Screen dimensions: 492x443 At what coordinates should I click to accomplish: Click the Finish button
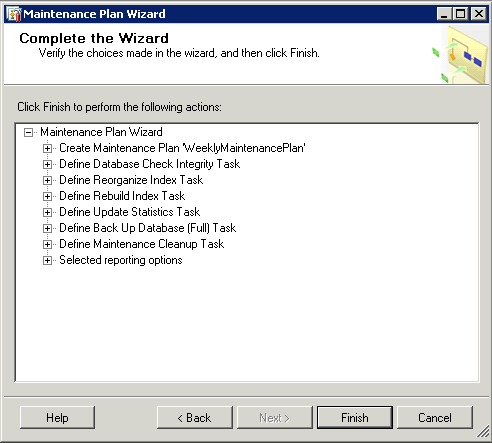(355, 417)
